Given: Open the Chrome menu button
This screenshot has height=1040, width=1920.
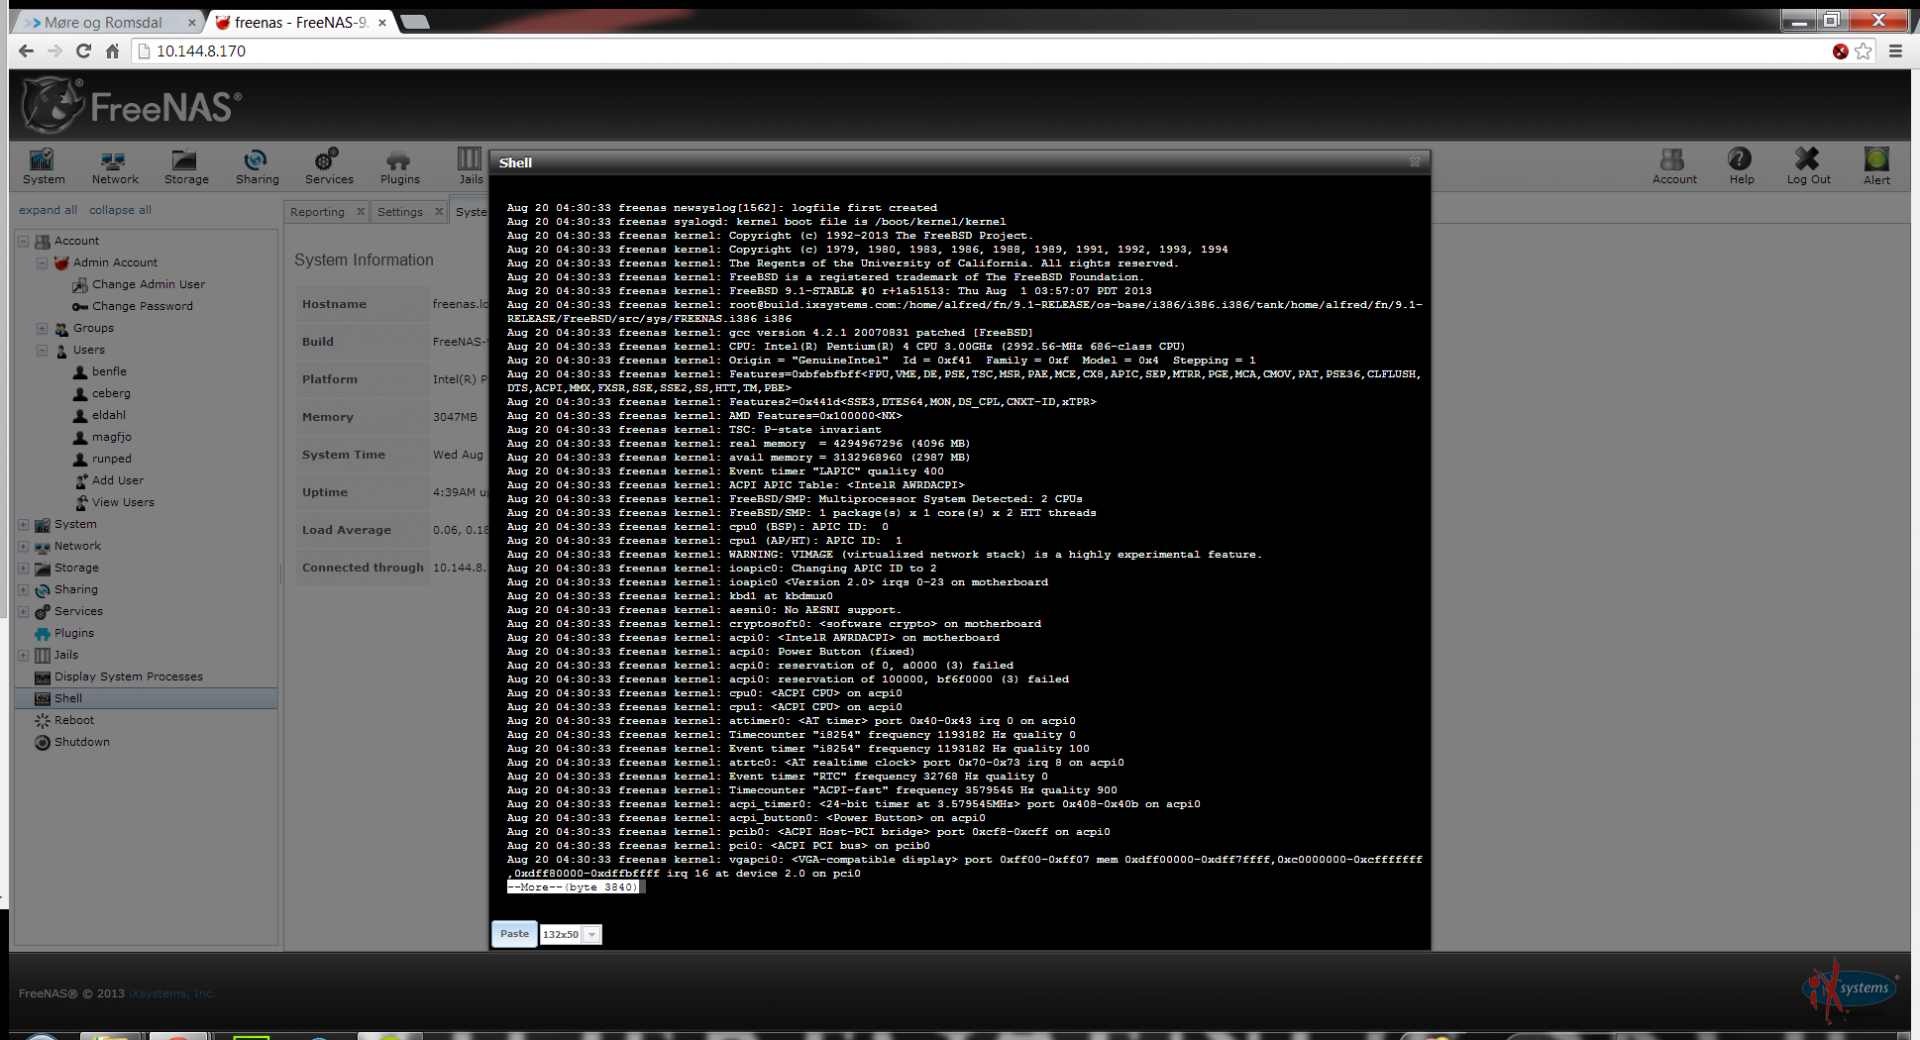Looking at the screenshot, I should click(x=1895, y=51).
